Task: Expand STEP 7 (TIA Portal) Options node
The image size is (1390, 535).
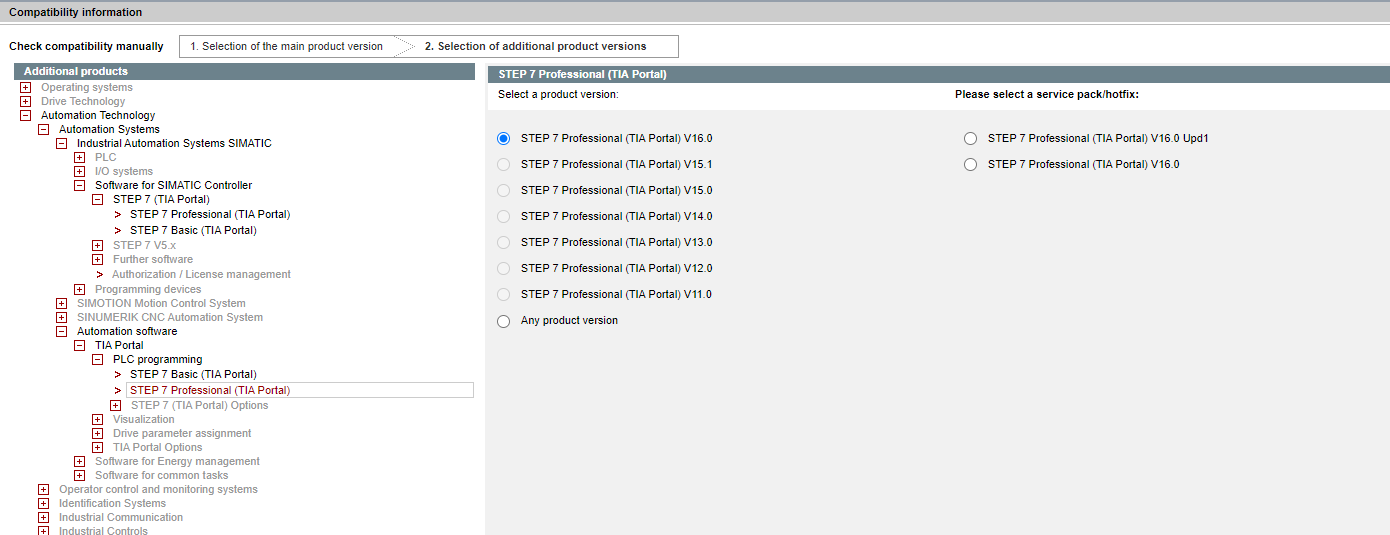Action: [x=116, y=406]
